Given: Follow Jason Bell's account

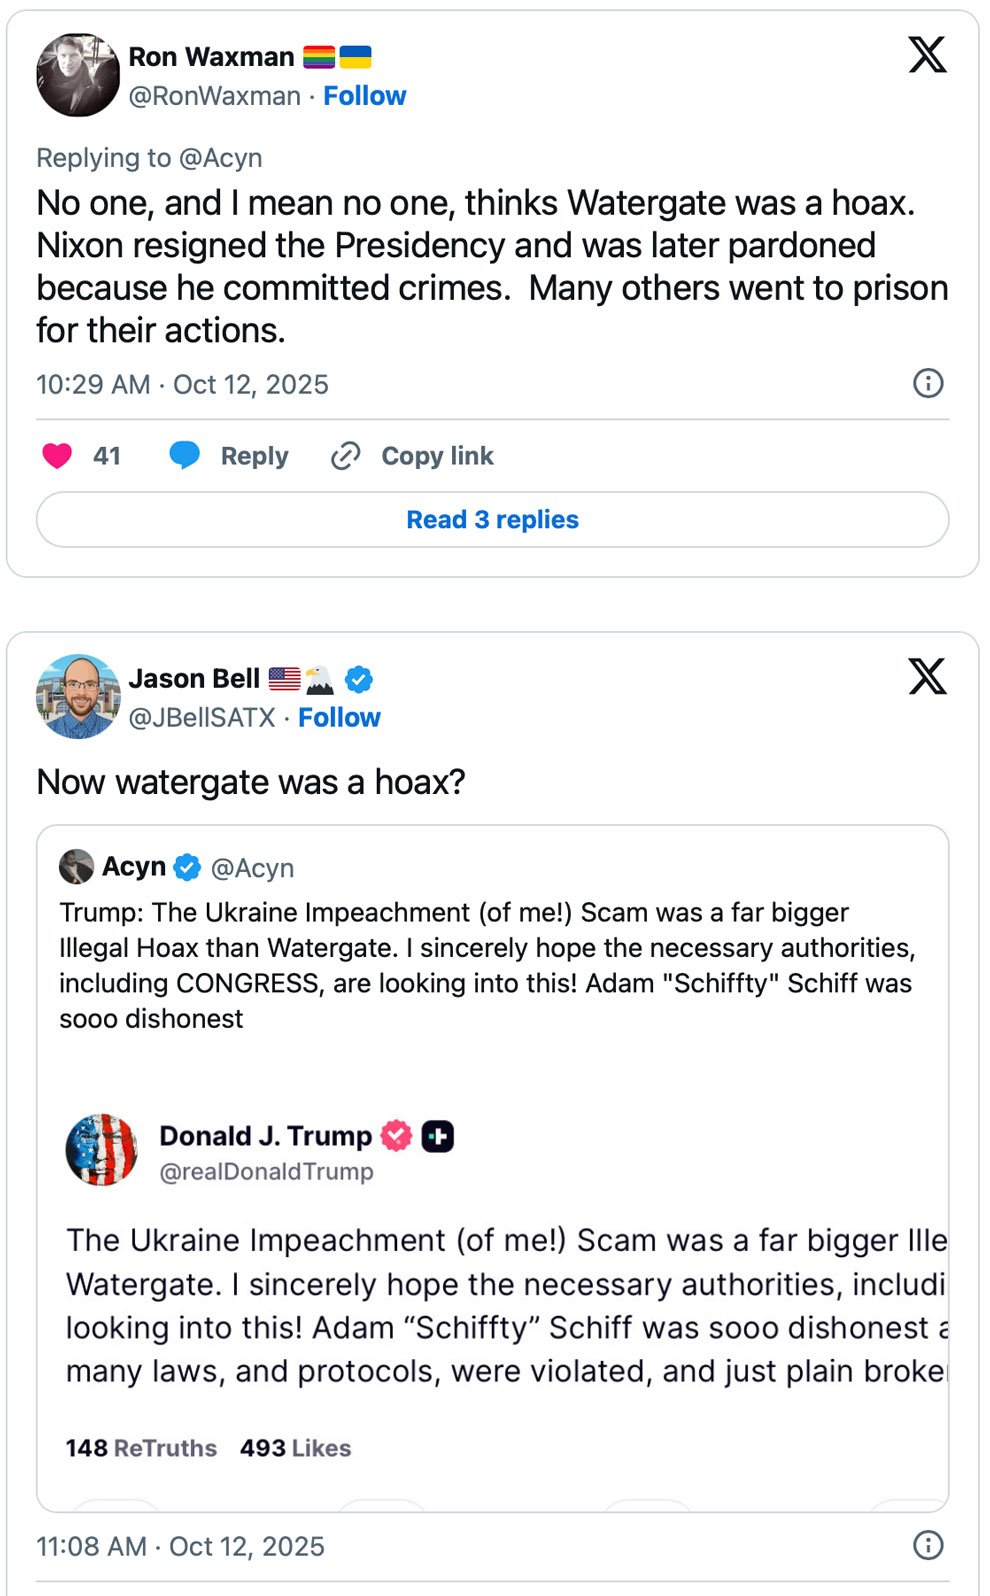Looking at the screenshot, I should pyautogui.click(x=339, y=718).
